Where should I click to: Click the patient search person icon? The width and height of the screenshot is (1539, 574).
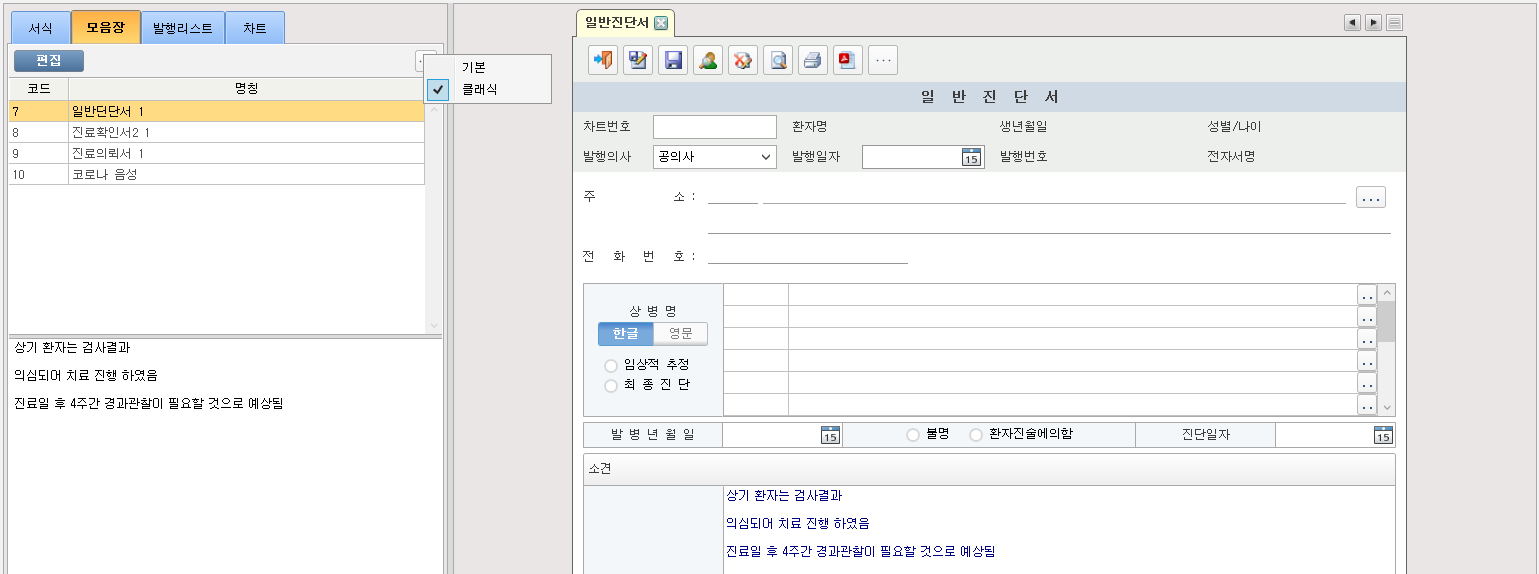point(708,60)
